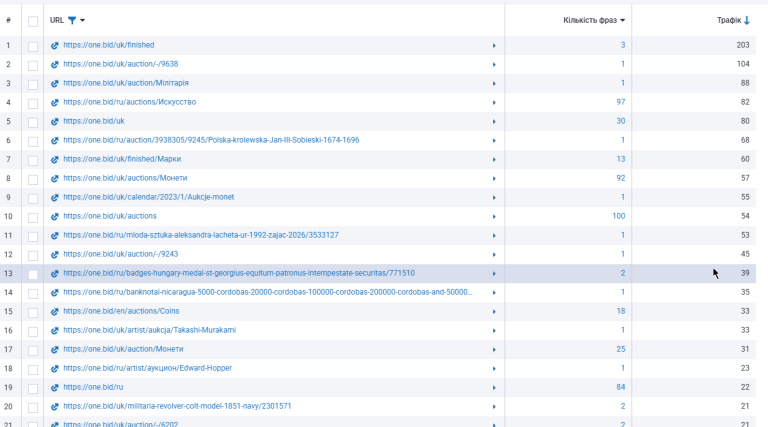Click external link icon beside en/auctions/Coins
The width and height of the screenshot is (768, 427).
point(54,312)
